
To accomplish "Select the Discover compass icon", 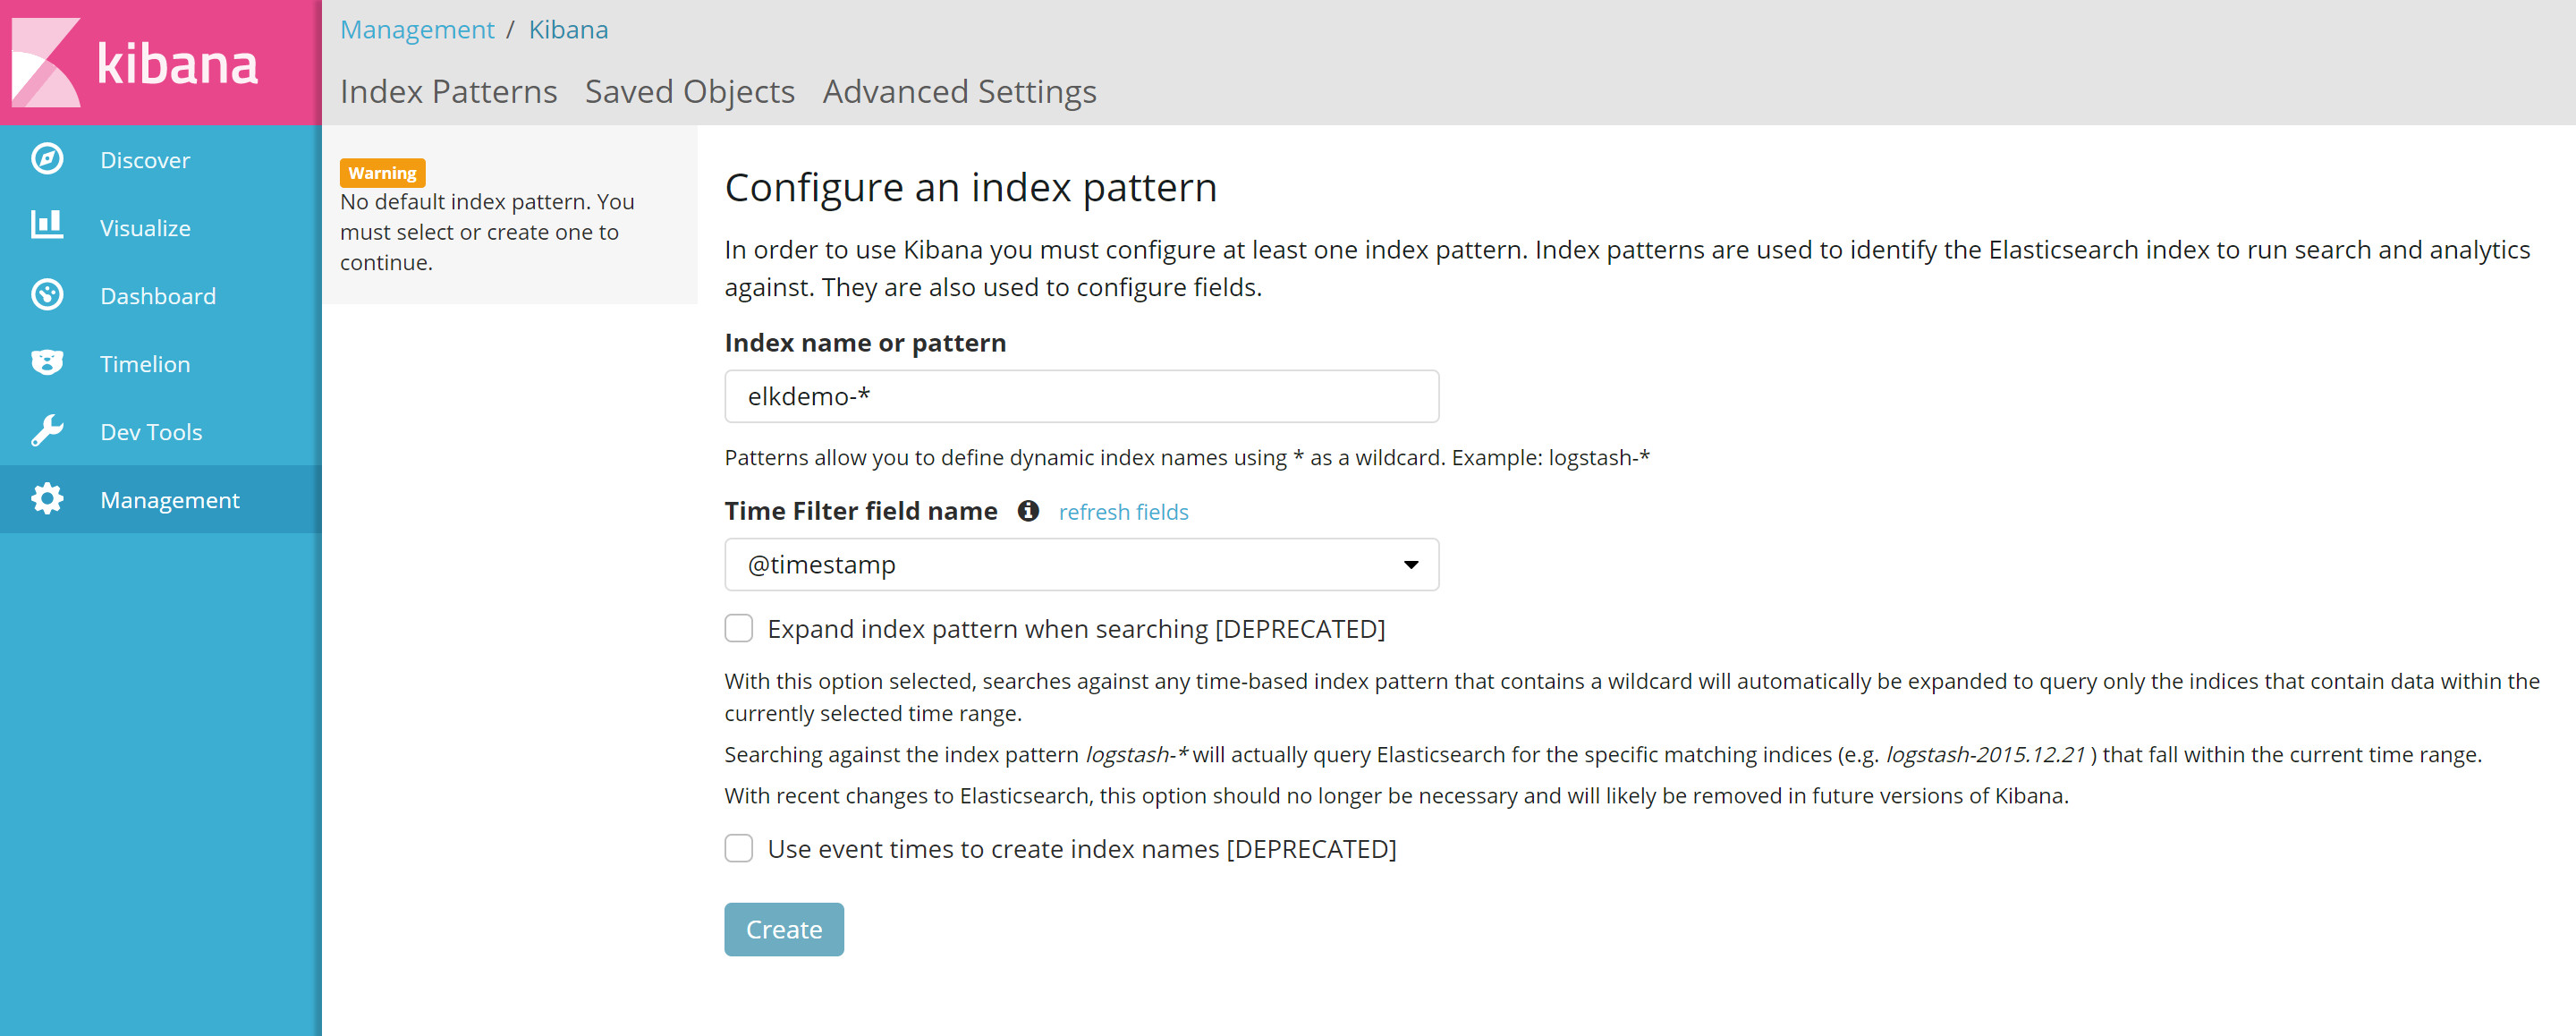I will (x=48, y=159).
